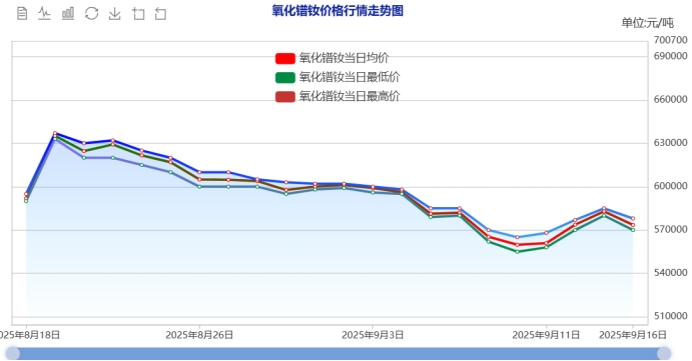Click the middle of the blue data-zoom bar
Image resolution: width=692 pixels, height=361 pixels.
(338, 353)
